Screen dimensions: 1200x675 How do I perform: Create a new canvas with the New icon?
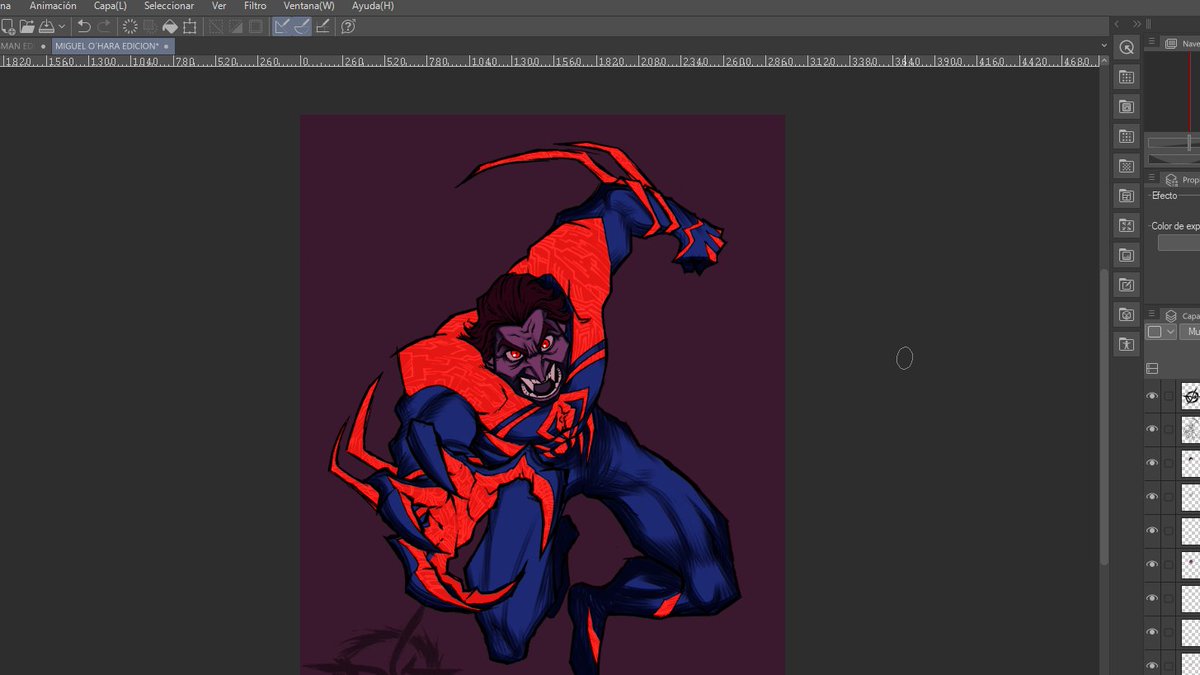point(9,27)
